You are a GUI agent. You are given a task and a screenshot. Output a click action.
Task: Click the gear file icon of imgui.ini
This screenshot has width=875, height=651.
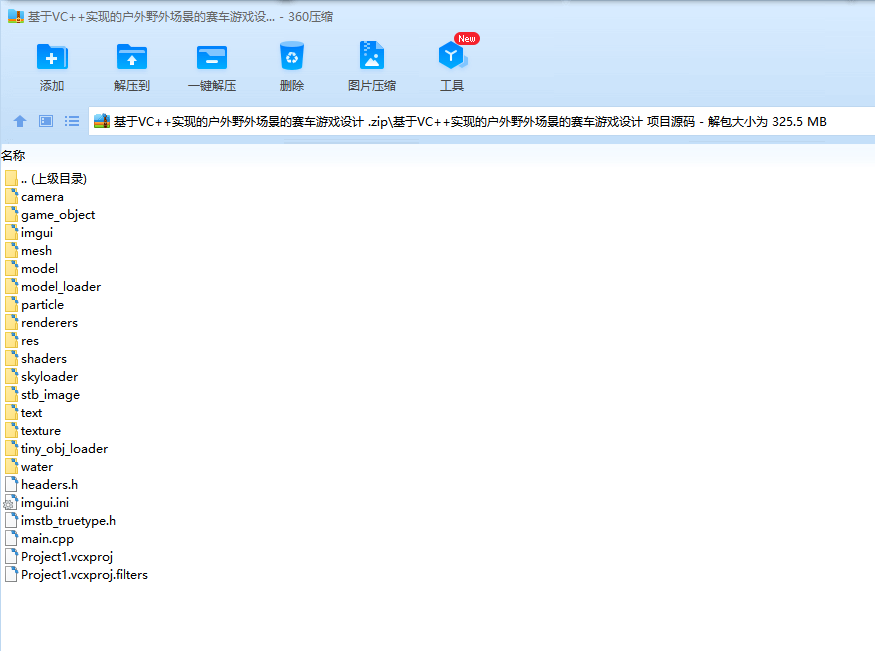[11, 503]
